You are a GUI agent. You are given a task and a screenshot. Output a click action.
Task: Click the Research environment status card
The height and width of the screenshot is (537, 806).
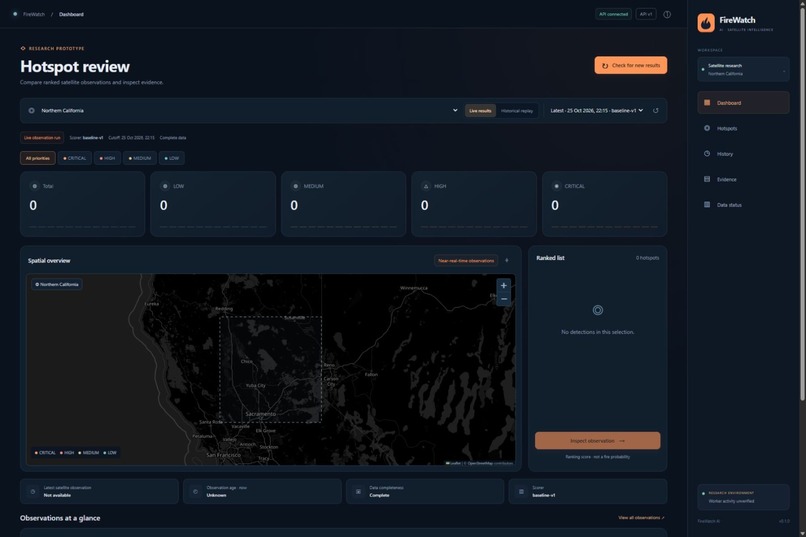point(743,497)
